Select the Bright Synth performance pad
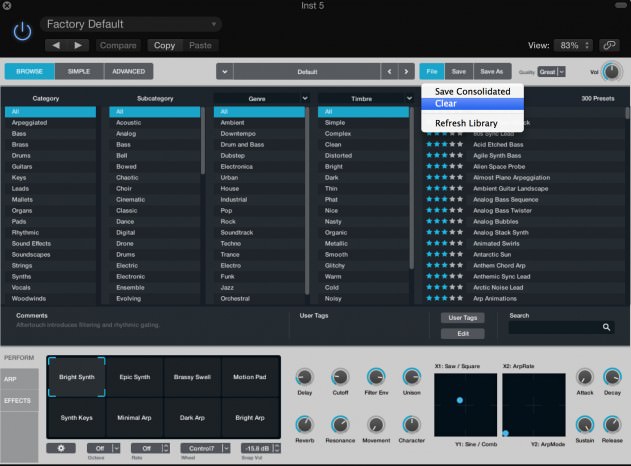The width and height of the screenshot is (631, 466). pyautogui.click(x=76, y=377)
